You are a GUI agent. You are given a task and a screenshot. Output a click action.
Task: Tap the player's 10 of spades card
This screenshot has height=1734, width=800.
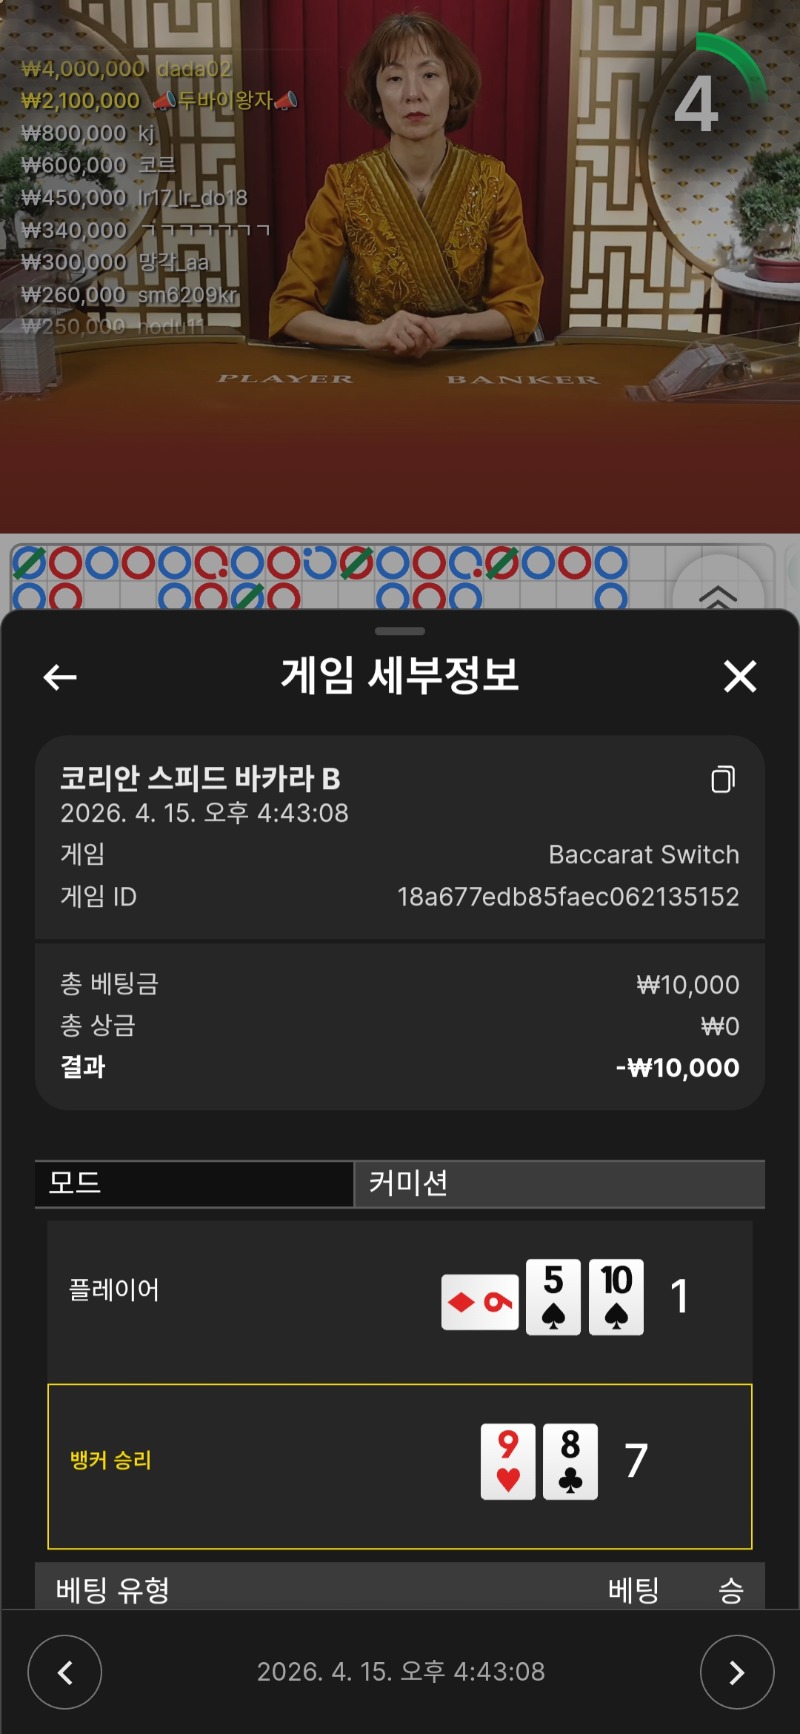[x=616, y=1297]
